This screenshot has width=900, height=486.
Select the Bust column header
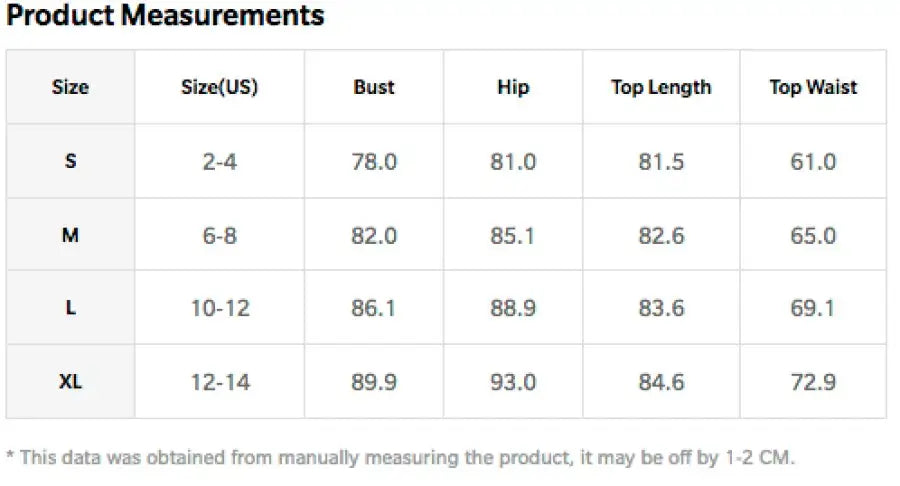374,87
